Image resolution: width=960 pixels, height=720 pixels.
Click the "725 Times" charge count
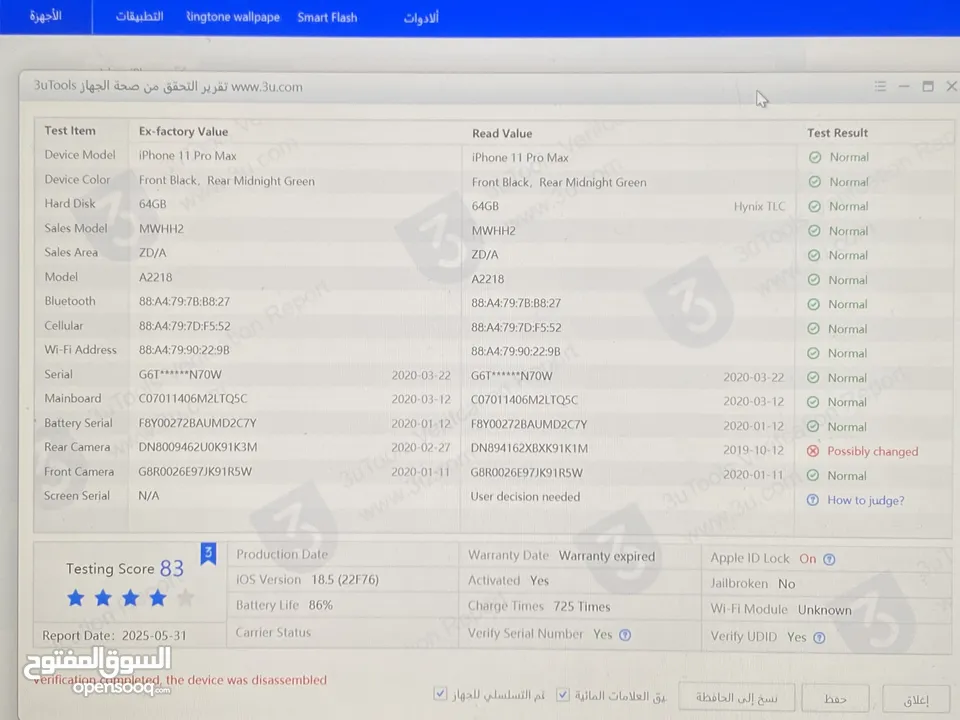point(582,606)
